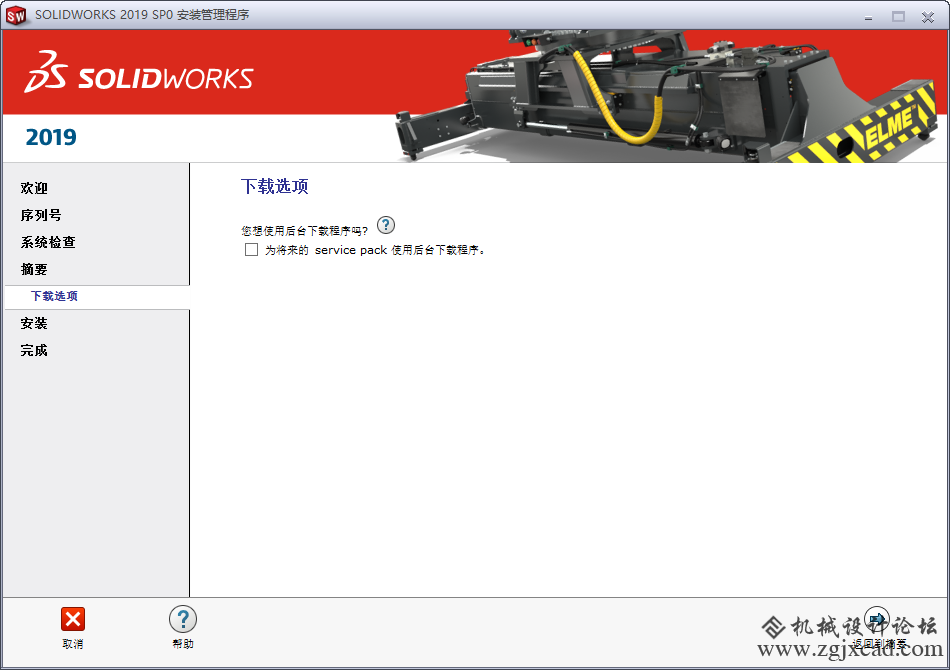The height and width of the screenshot is (670, 950).
Task: Close the installation manager window
Action: [928, 17]
